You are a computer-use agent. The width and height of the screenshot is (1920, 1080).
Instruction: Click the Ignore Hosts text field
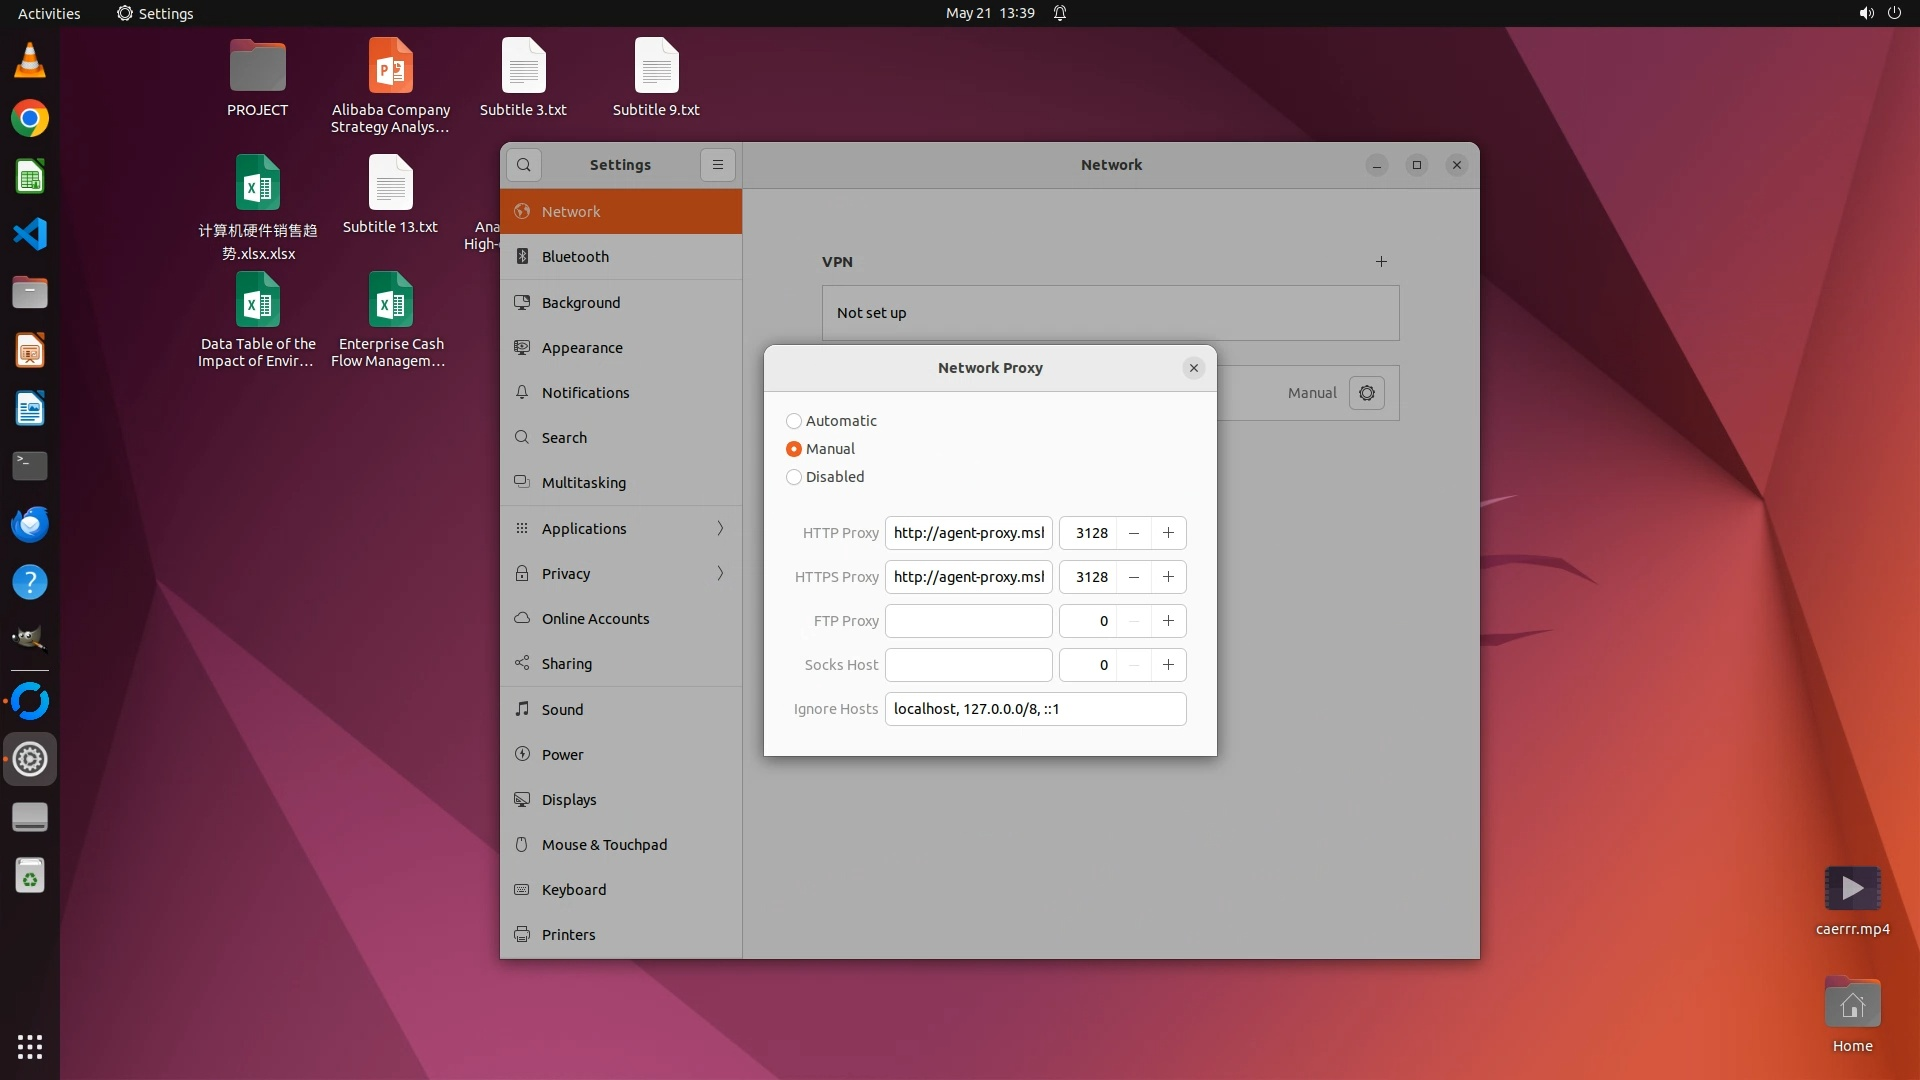pos(1035,709)
